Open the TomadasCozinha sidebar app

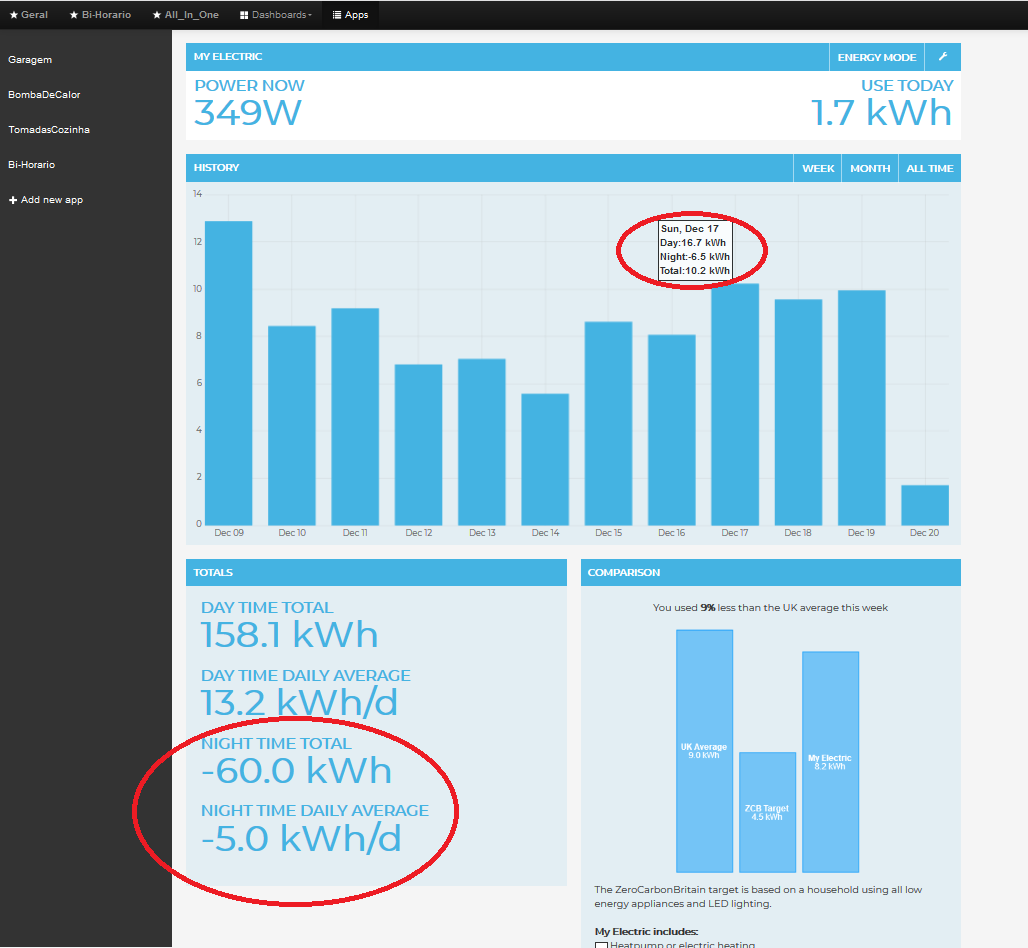49,130
